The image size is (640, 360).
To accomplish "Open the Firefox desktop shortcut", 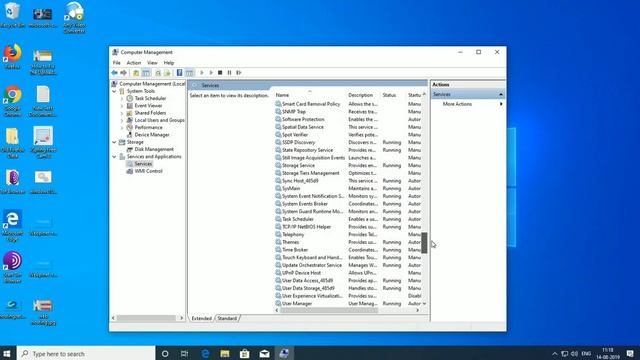I will (13, 57).
